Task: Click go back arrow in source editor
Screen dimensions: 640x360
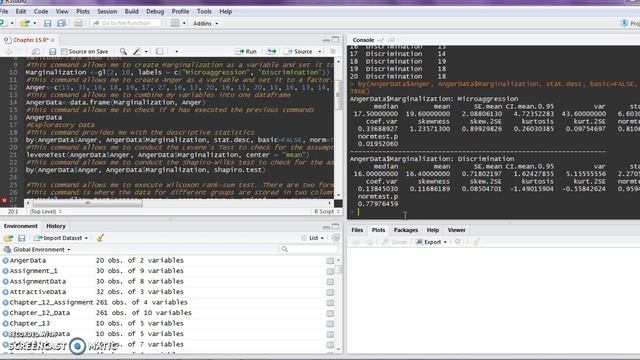Action: point(9,51)
